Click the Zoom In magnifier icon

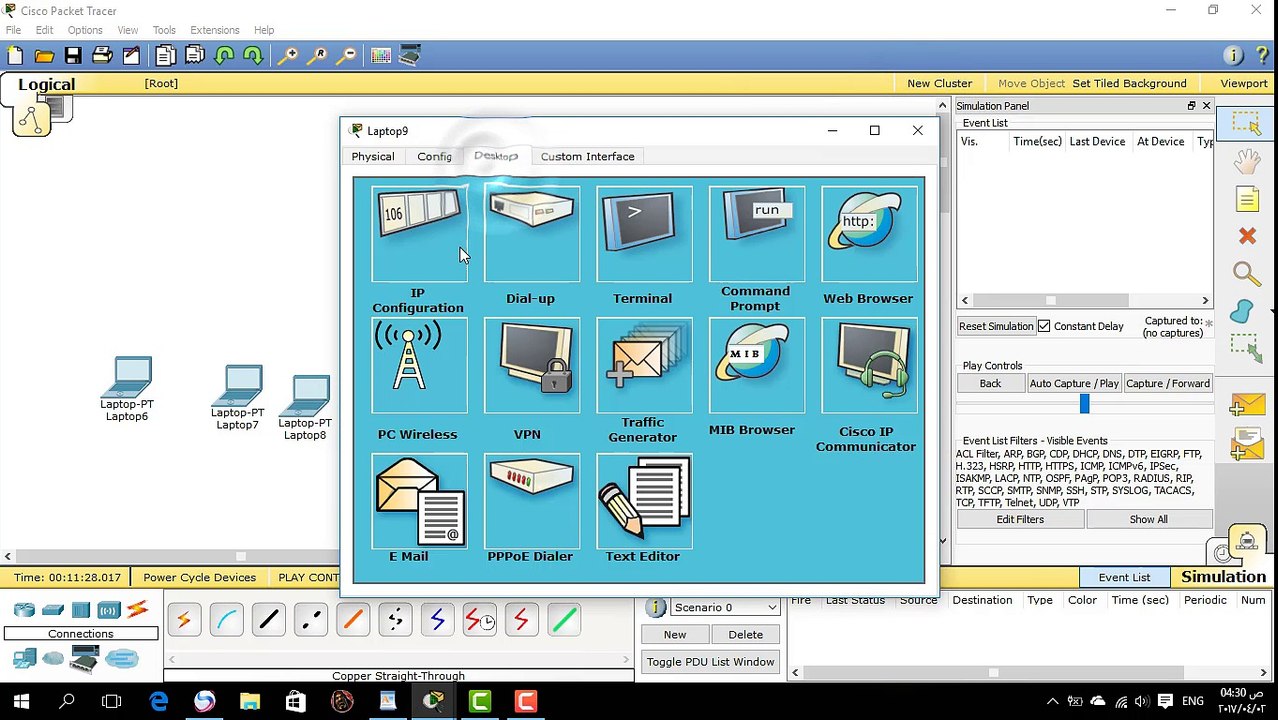pos(288,56)
